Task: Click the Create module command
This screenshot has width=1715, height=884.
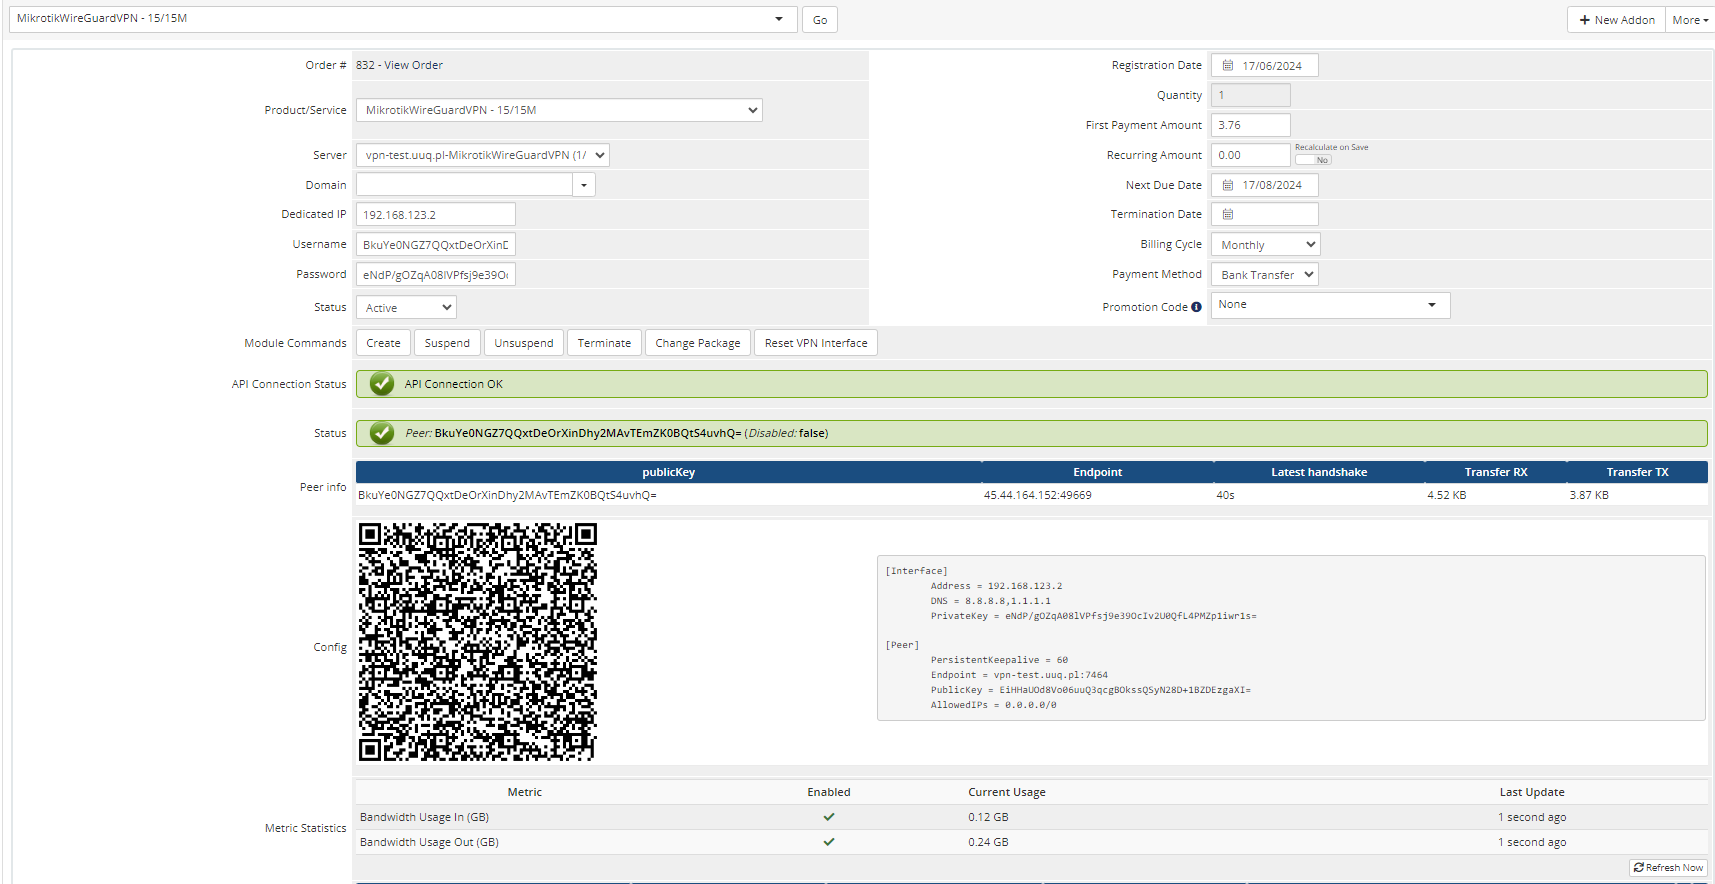Action: pos(383,343)
